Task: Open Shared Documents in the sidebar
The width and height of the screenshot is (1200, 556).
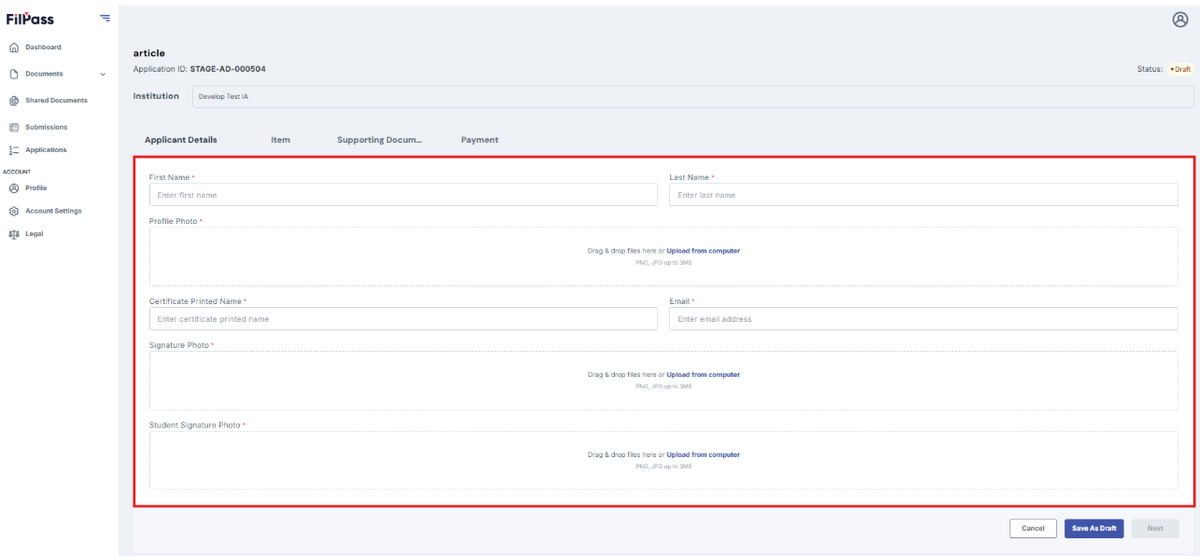Action: click(x=56, y=101)
